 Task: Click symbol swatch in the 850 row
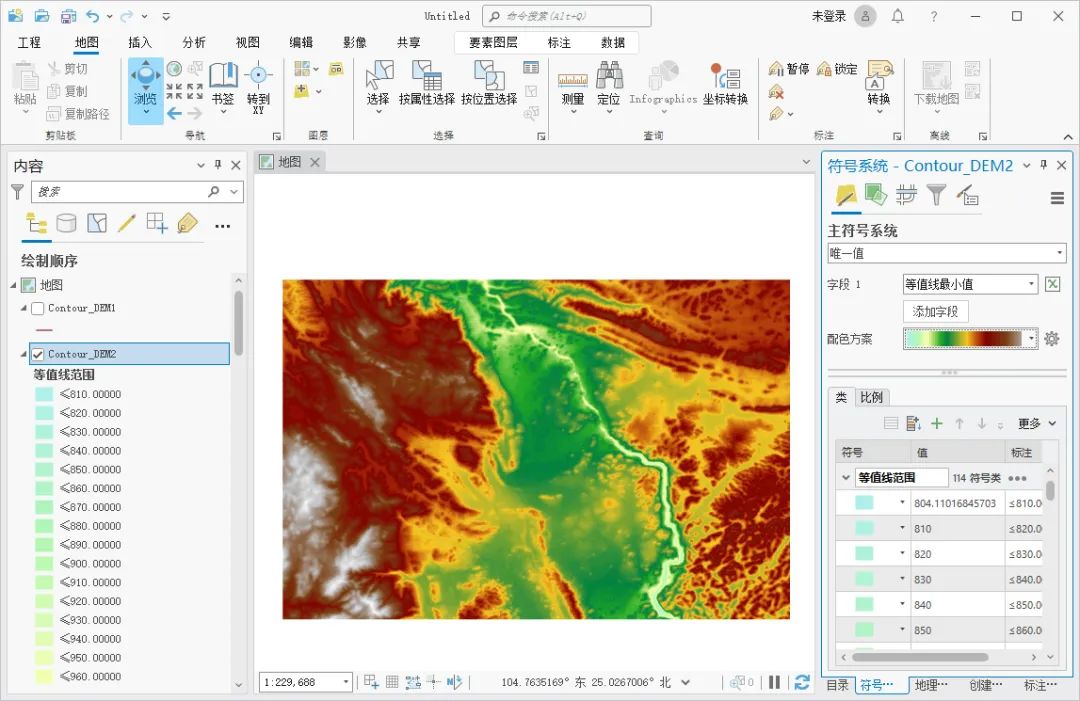click(864, 629)
